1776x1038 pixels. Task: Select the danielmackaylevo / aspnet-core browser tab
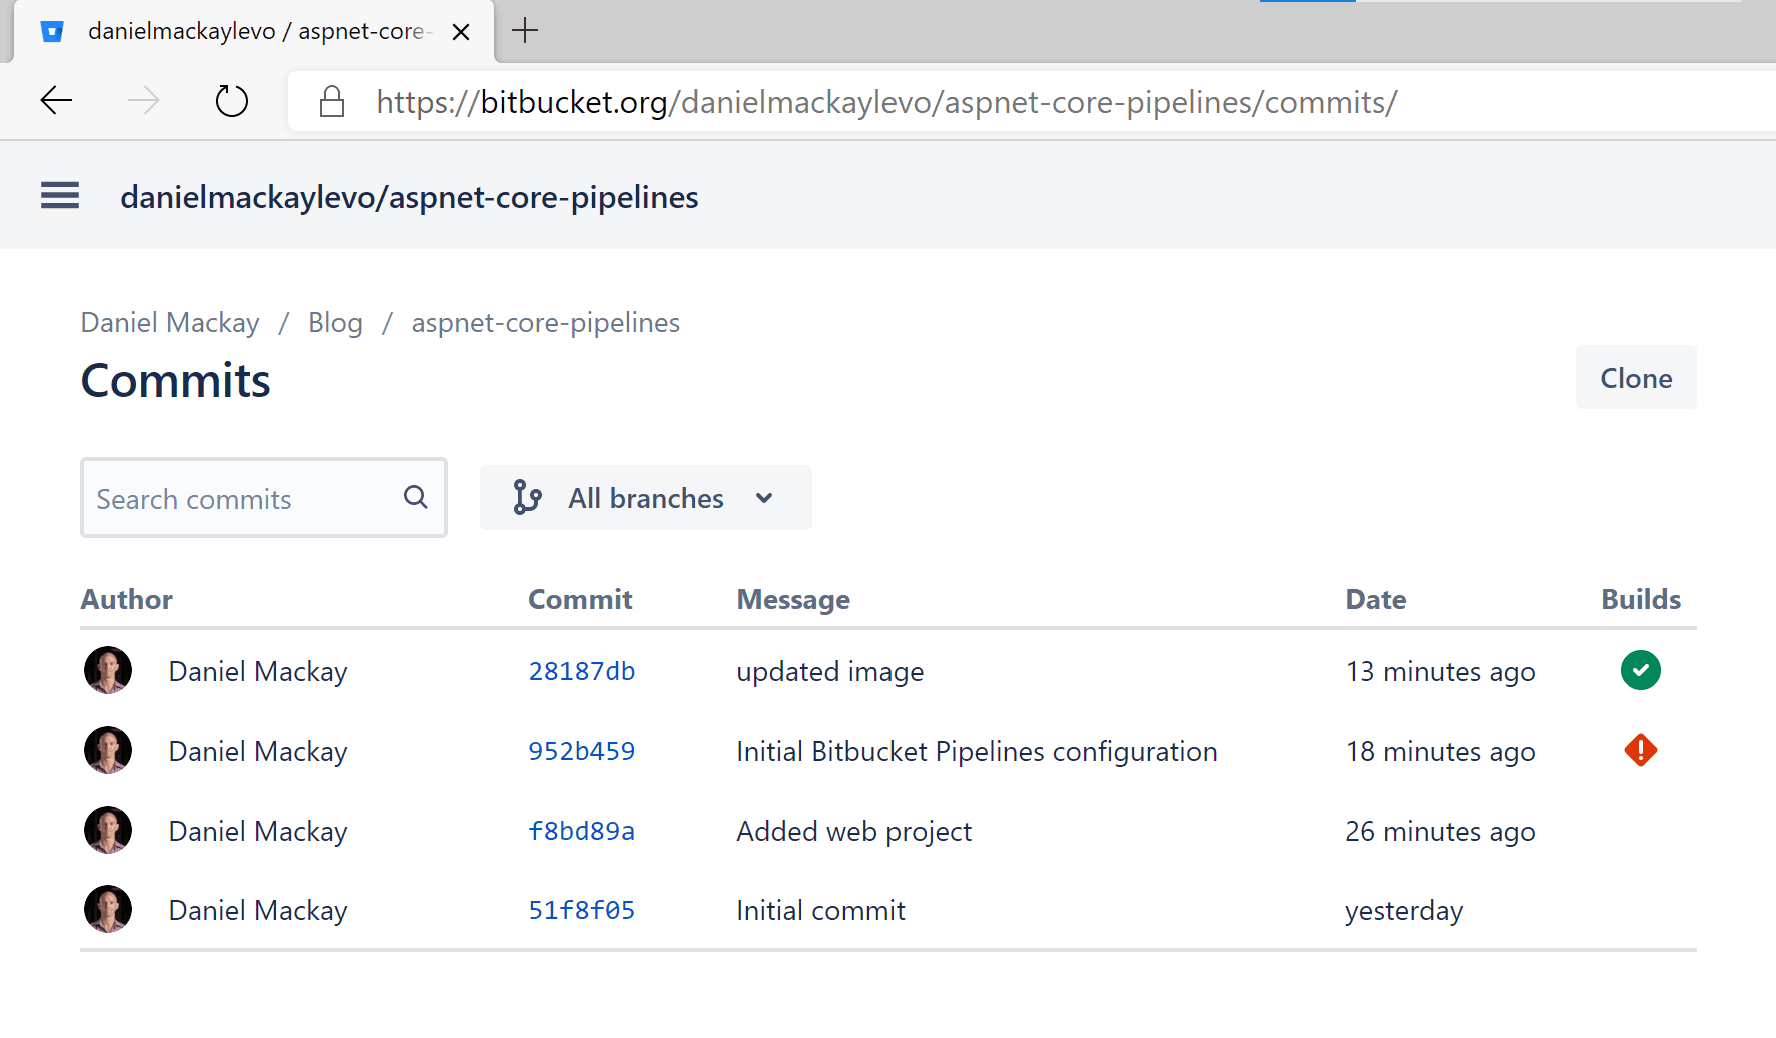click(x=255, y=32)
